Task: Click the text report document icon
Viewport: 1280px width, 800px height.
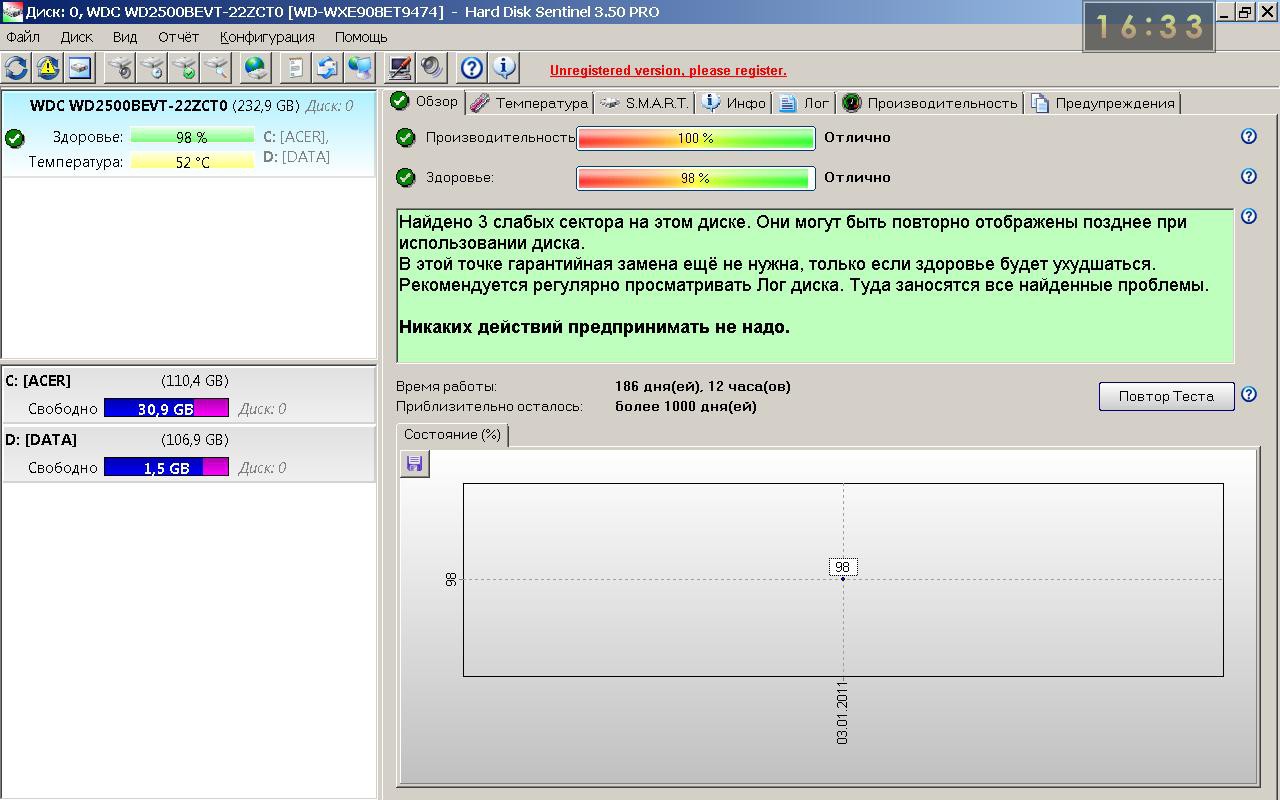Action: tap(295, 68)
